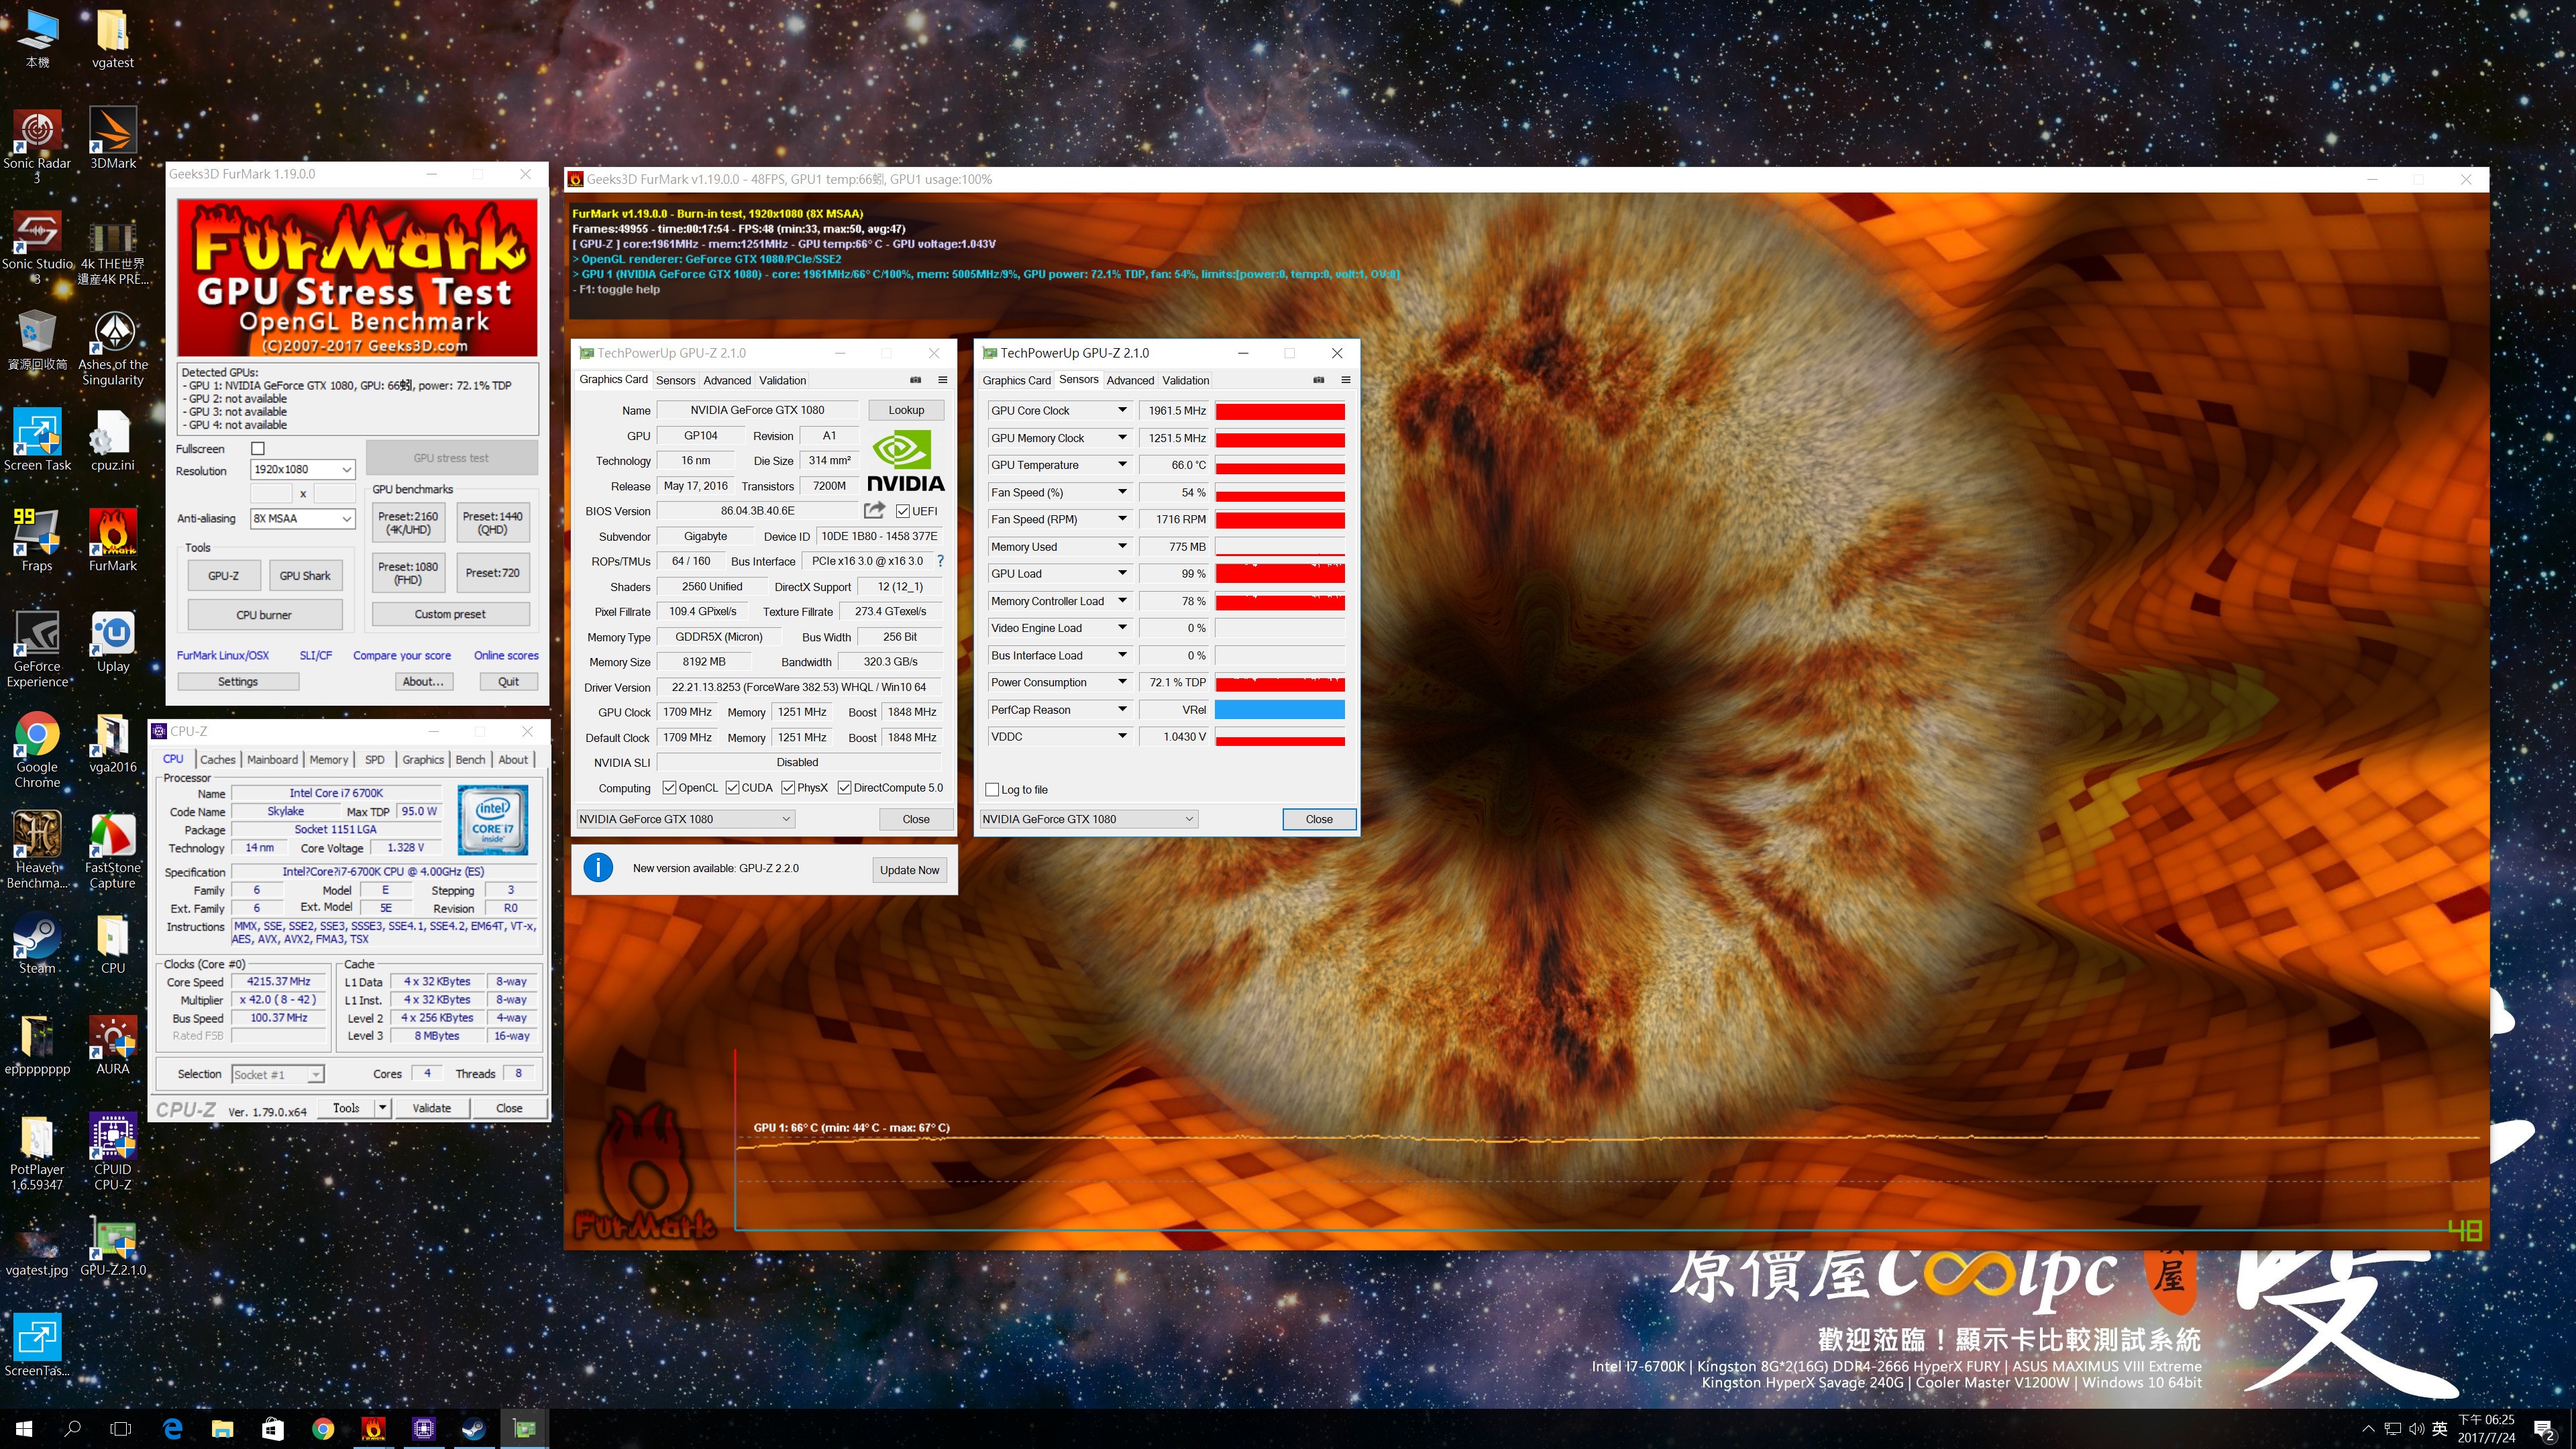2576x1449 pixels.
Task: Open the 3DMark desktop icon
Action: (113, 138)
